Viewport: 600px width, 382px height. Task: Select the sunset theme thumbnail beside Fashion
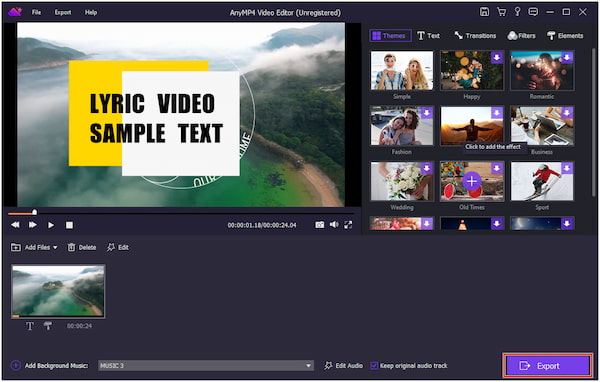click(472, 126)
